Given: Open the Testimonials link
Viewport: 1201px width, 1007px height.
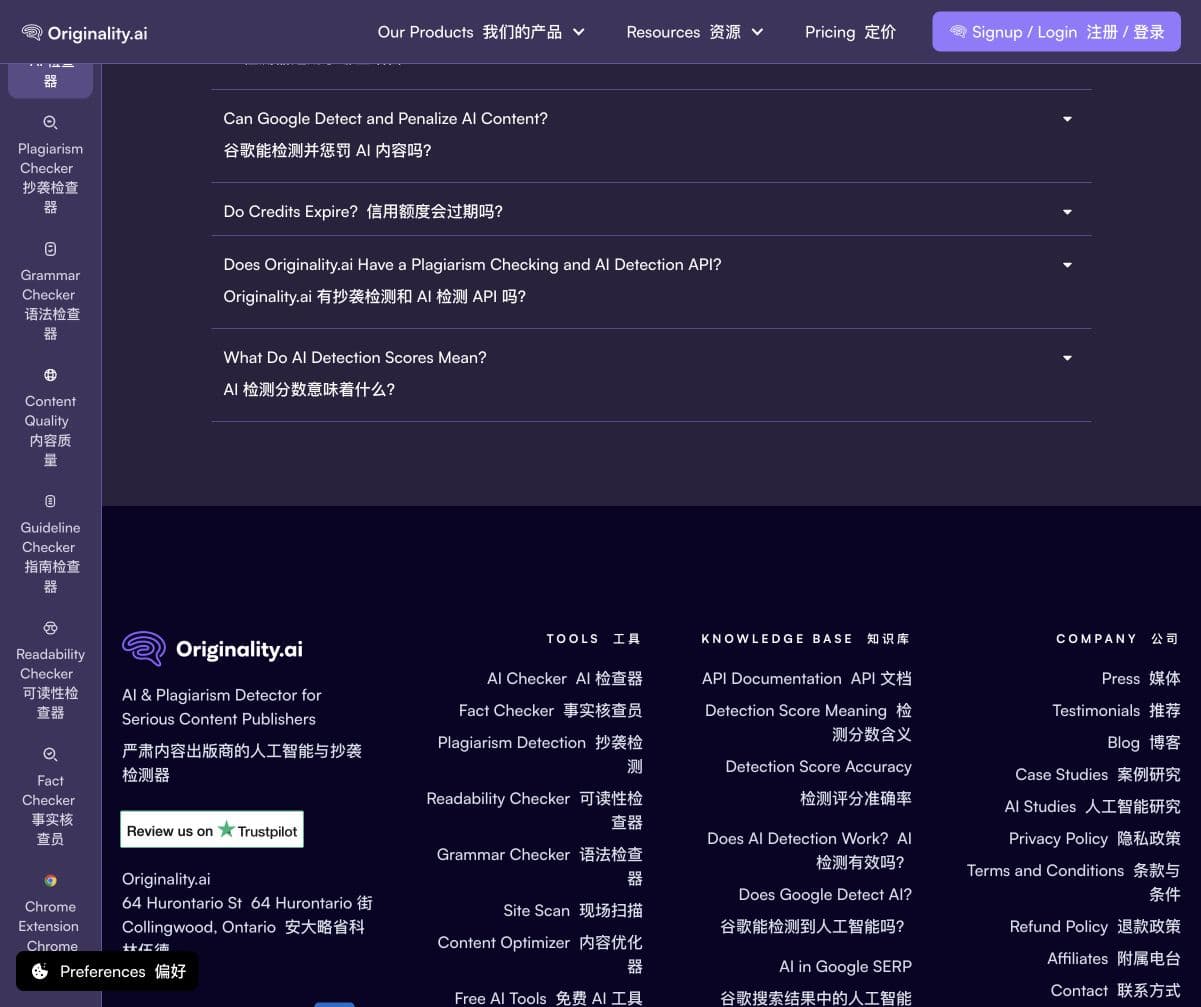Looking at the screenshot, I should pyautogui.click(x=1116, y=710).
